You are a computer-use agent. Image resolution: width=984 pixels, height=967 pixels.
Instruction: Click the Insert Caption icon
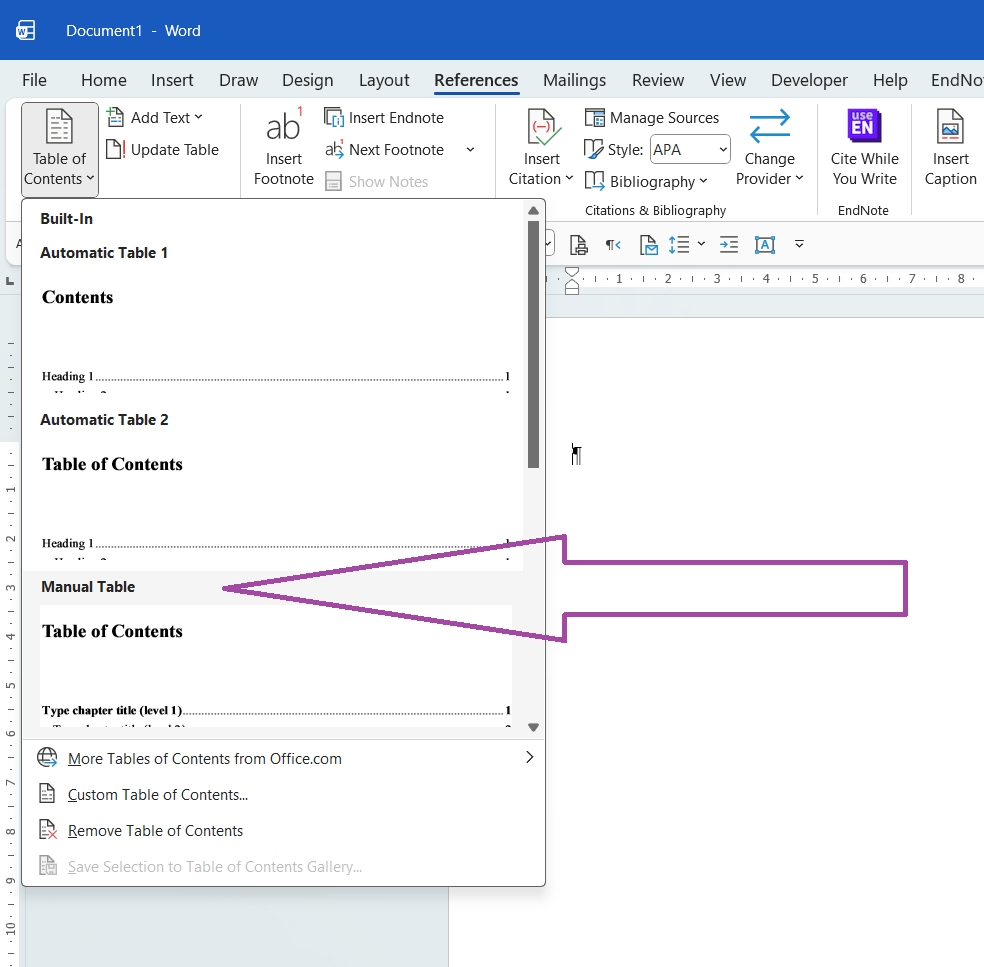point(950,126)
